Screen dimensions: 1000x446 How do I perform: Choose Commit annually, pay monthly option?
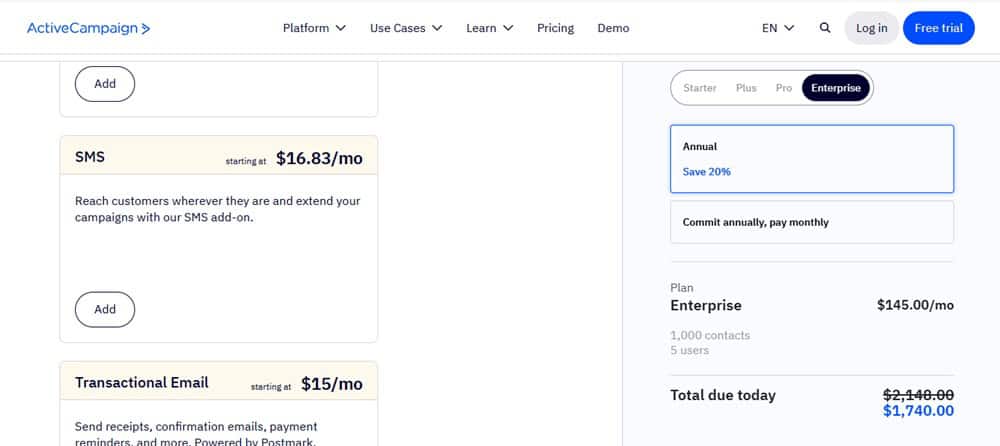pyautogui.click(x=812, y=222)
